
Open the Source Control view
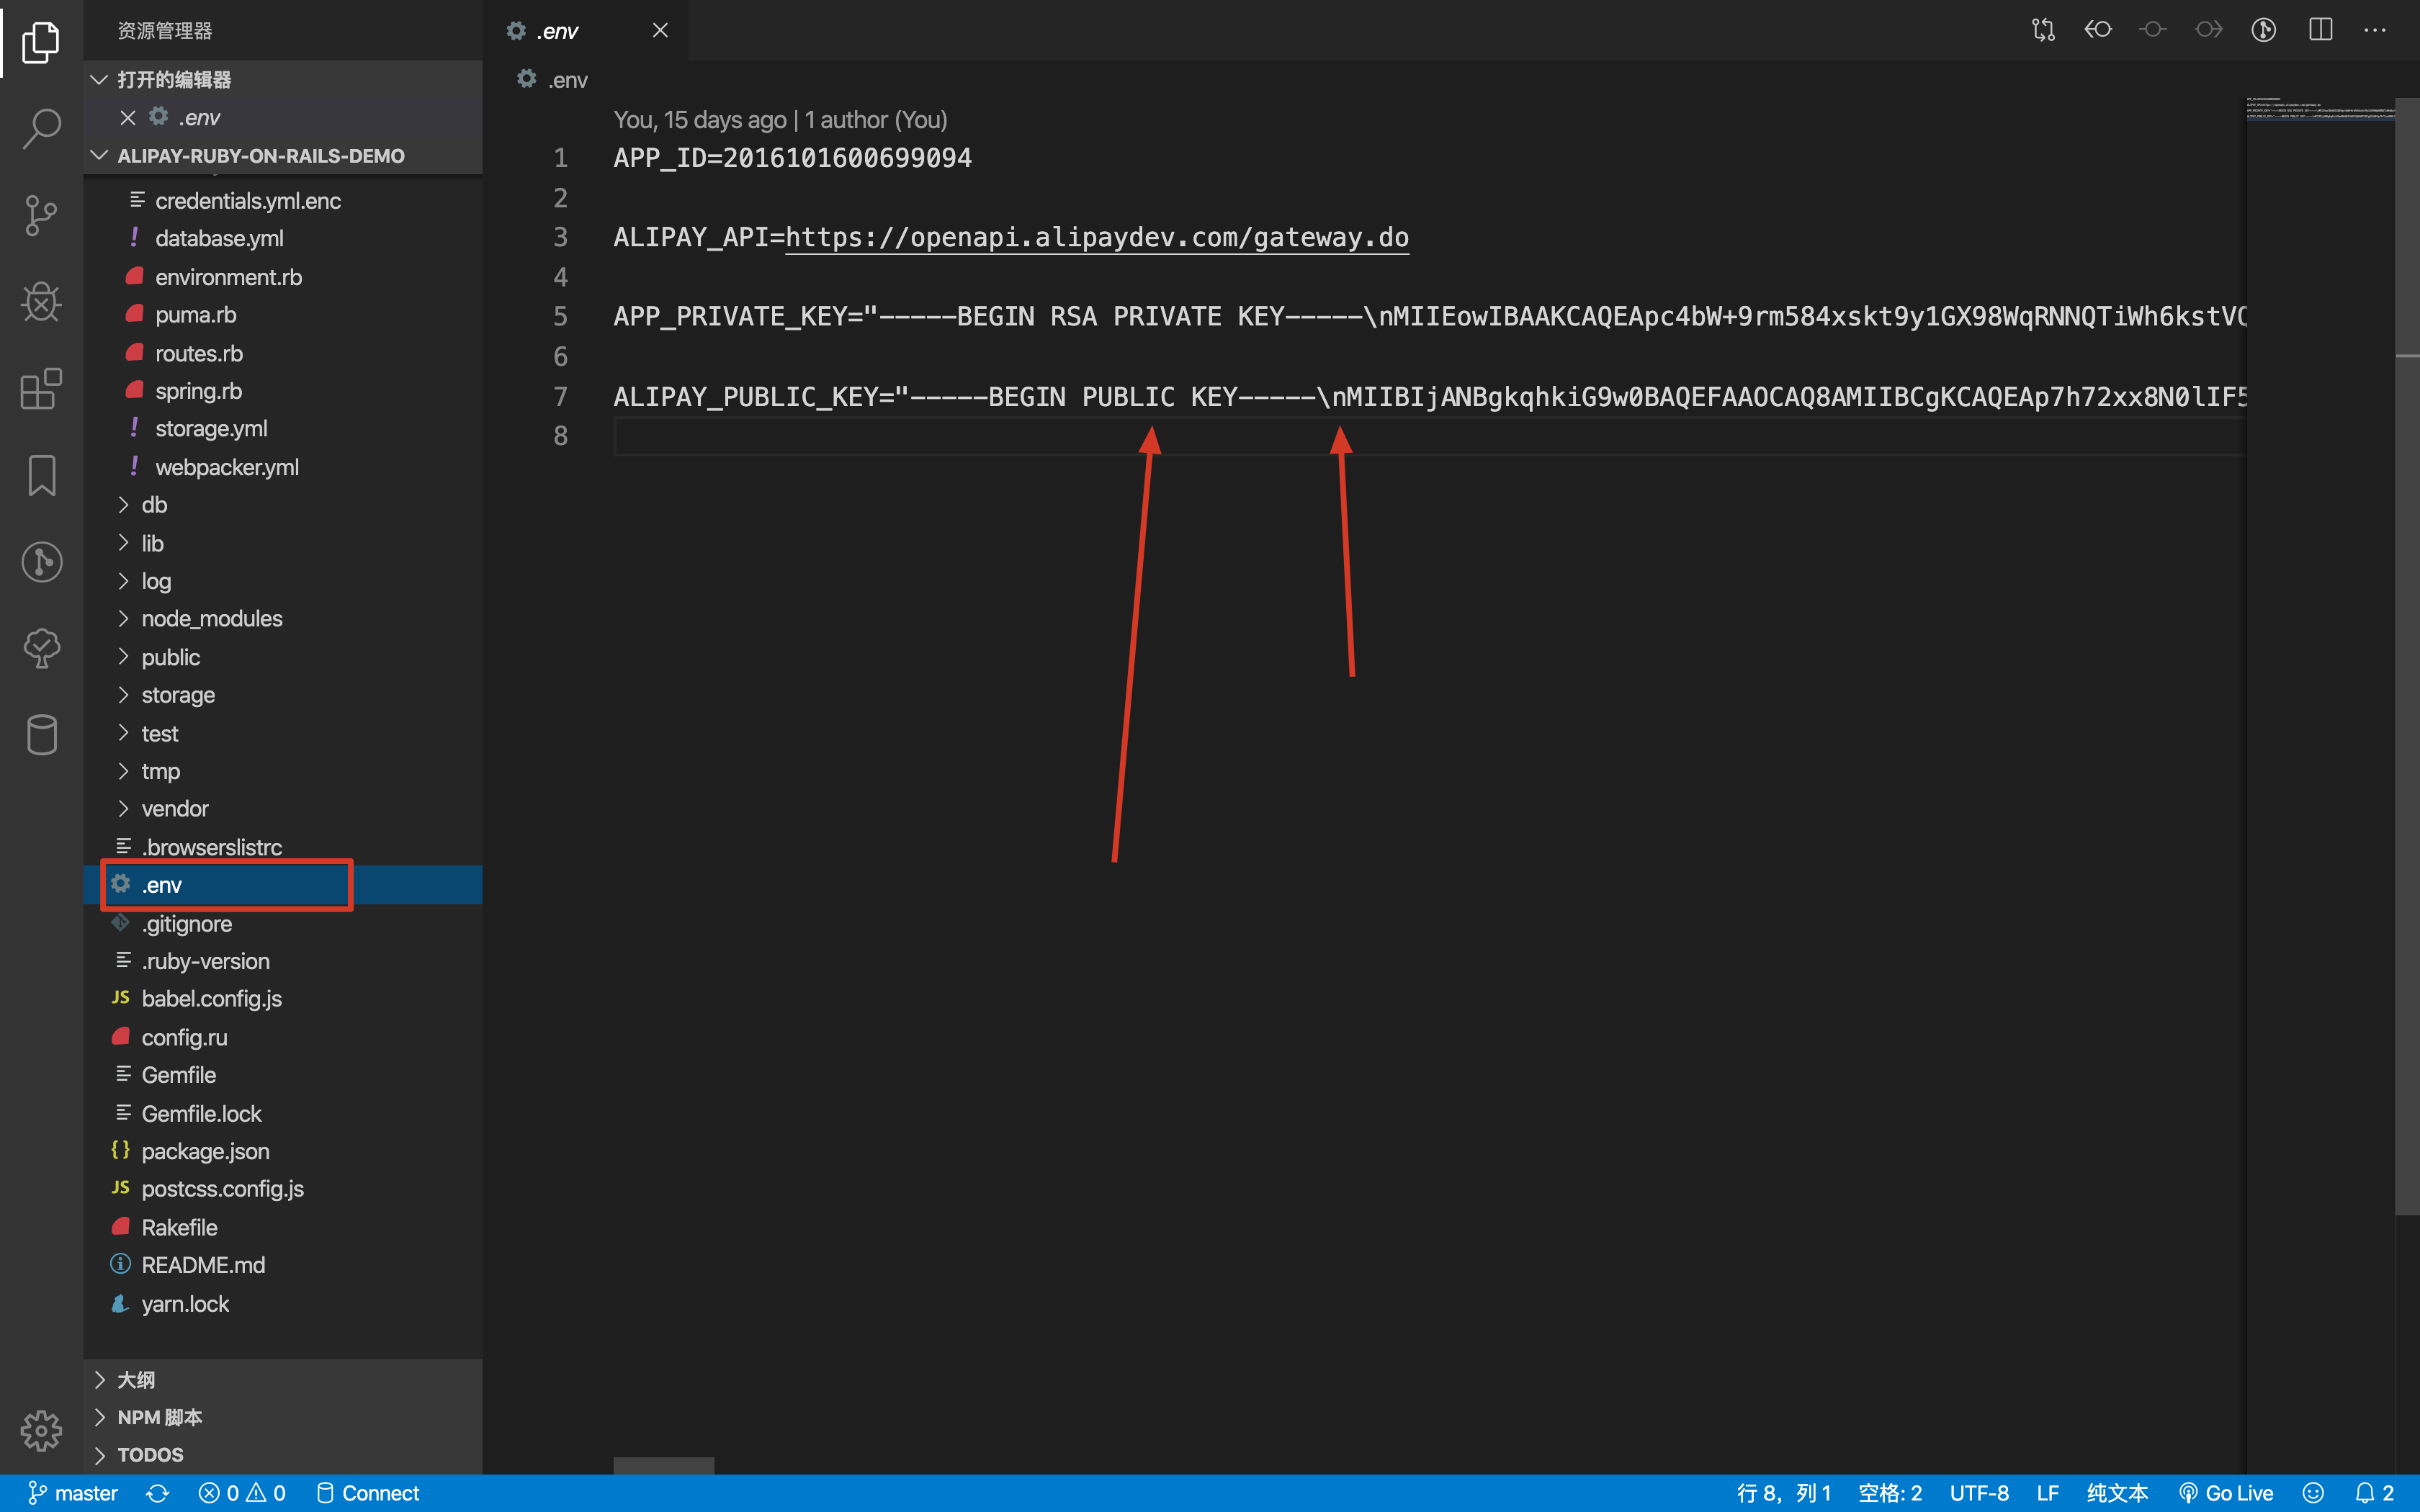coord(41,215)
